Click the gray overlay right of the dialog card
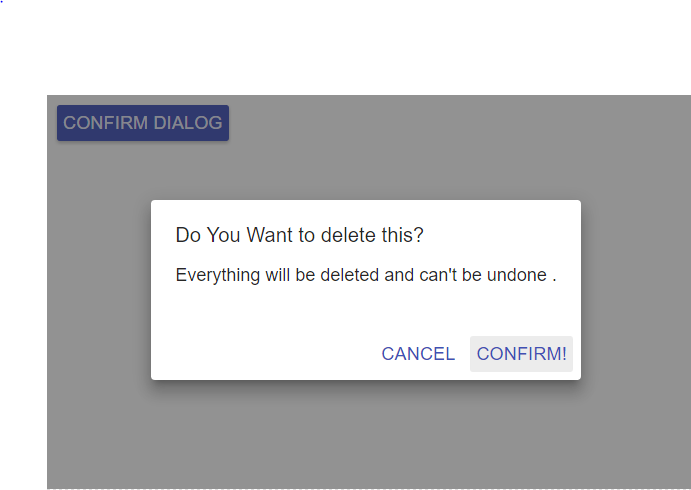This screenshot has height=490, width=691. pos(636,290)
